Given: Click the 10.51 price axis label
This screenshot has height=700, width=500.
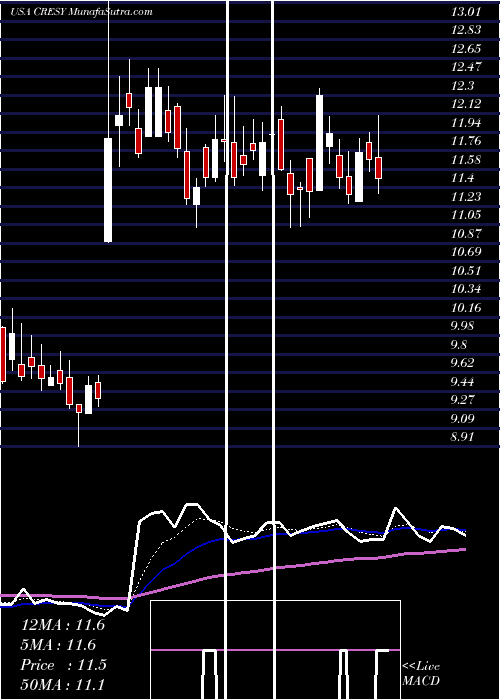Looking at the screenshot, I should point(466,271).
